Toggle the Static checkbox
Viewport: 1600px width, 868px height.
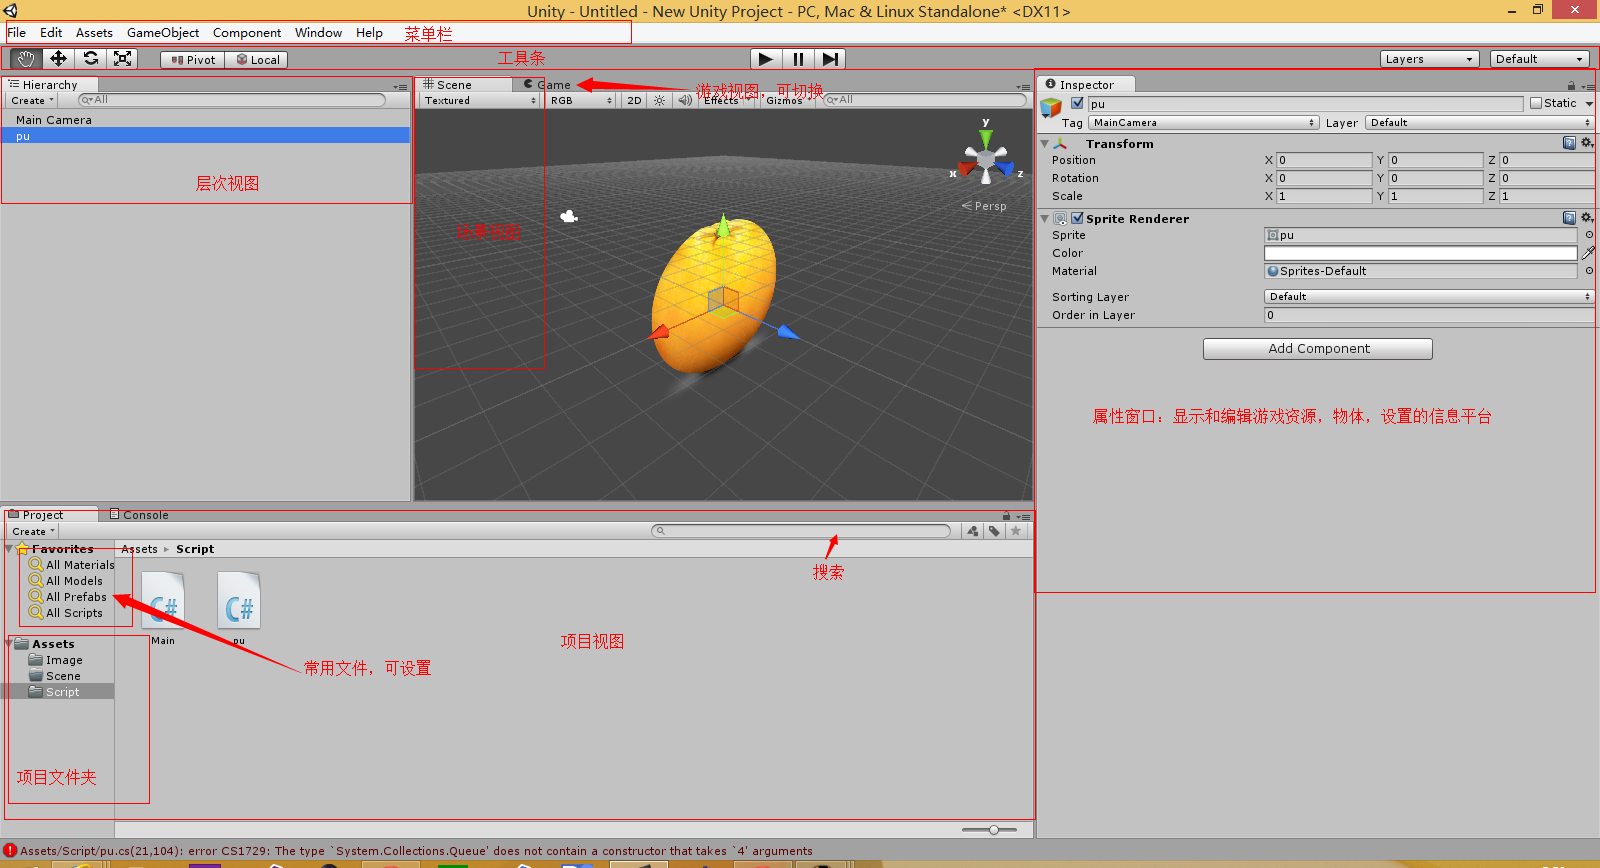pos(1536,103)
